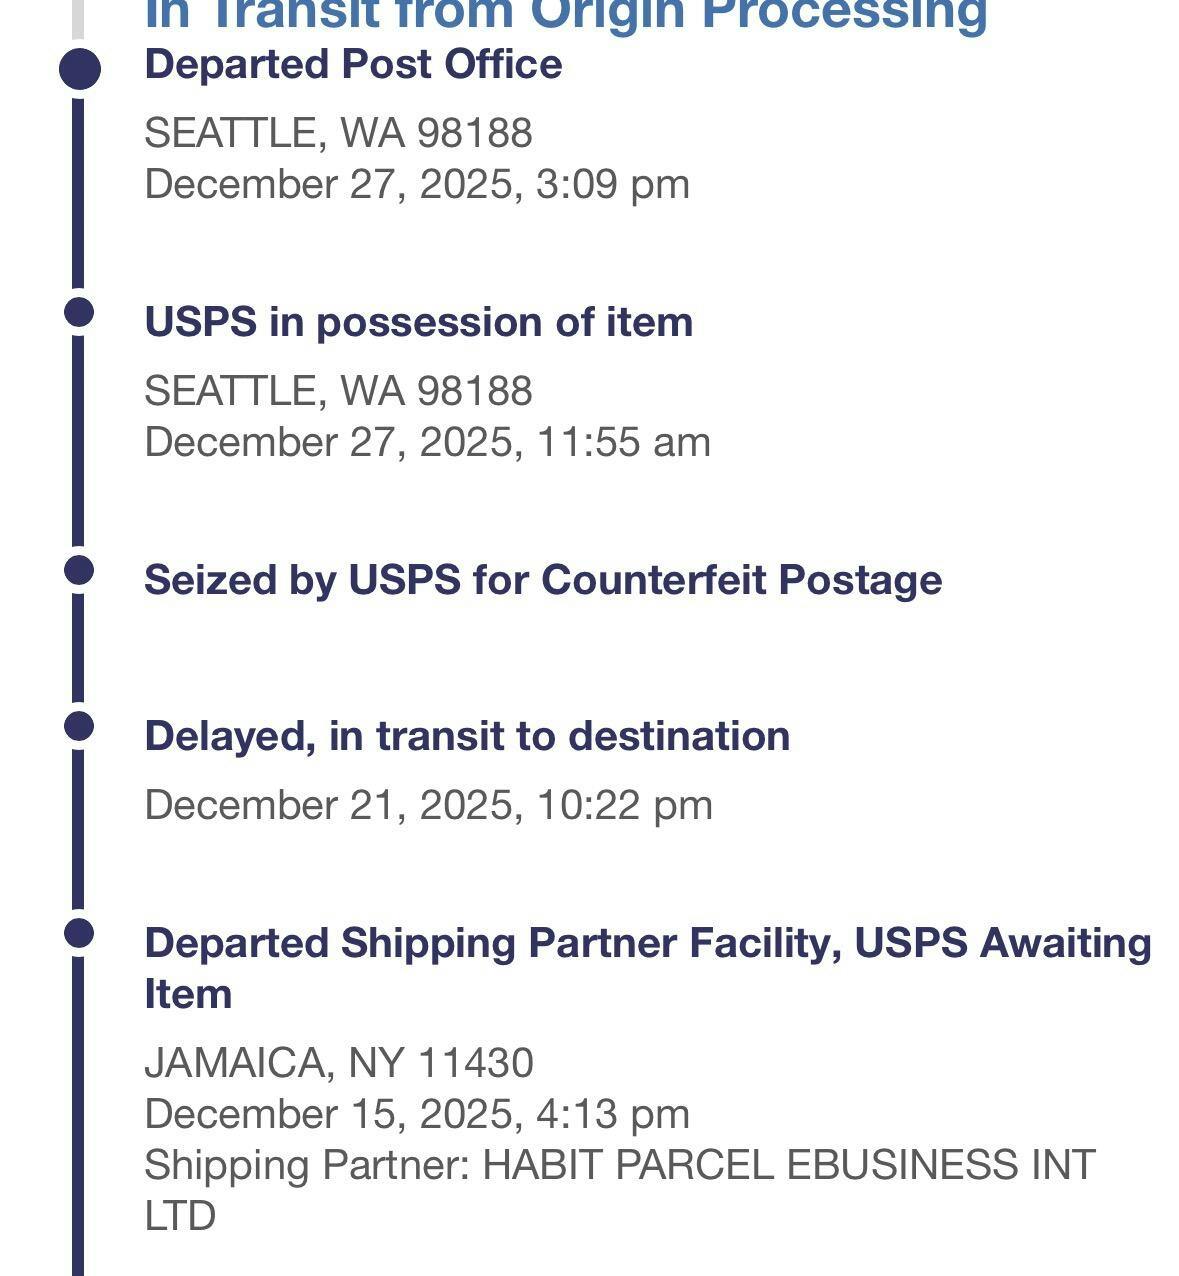Select the December 15 4:13 pm timestamp

click(x=417, y=1114)
